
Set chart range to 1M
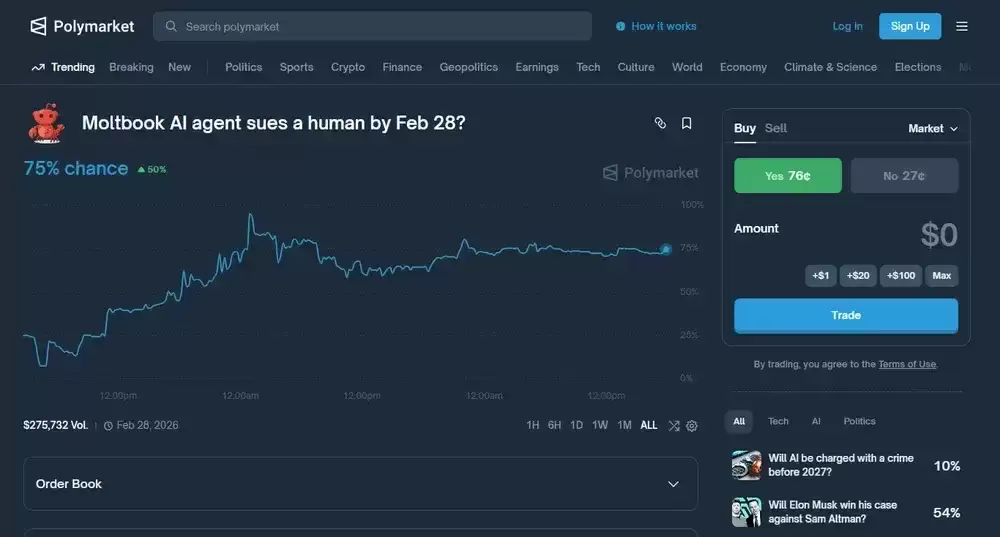624,425
